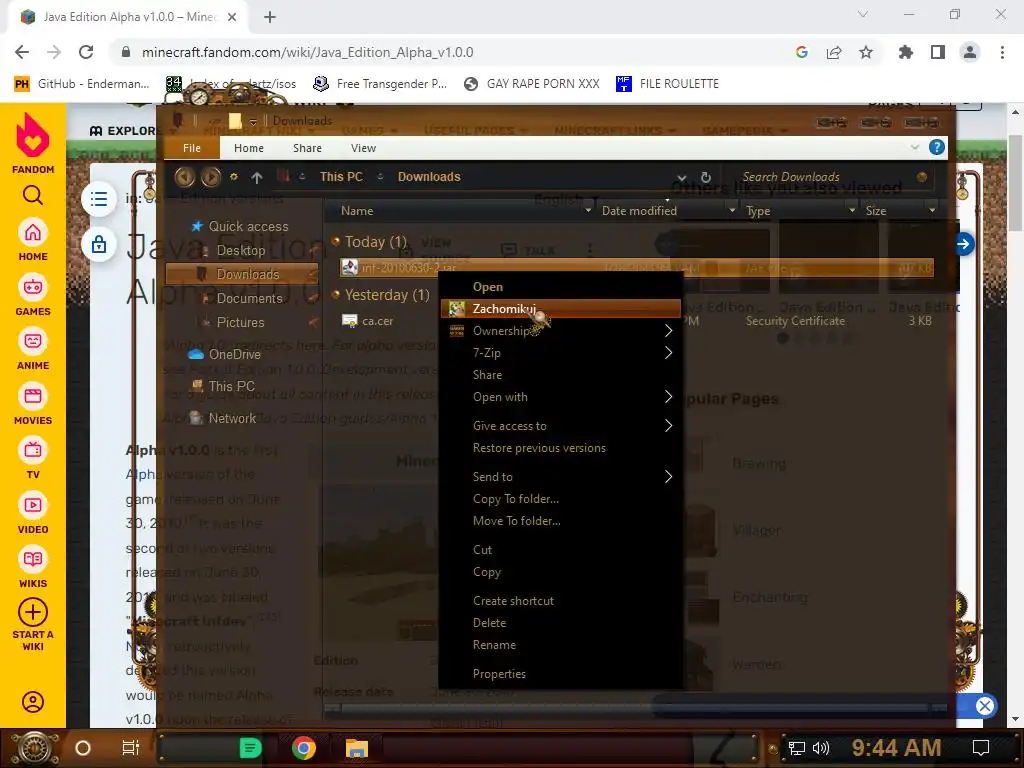Viewport: 1024px width, 768px height.
Task: Click the FILE ROULETTE bookmark
Action: [667, 84]
